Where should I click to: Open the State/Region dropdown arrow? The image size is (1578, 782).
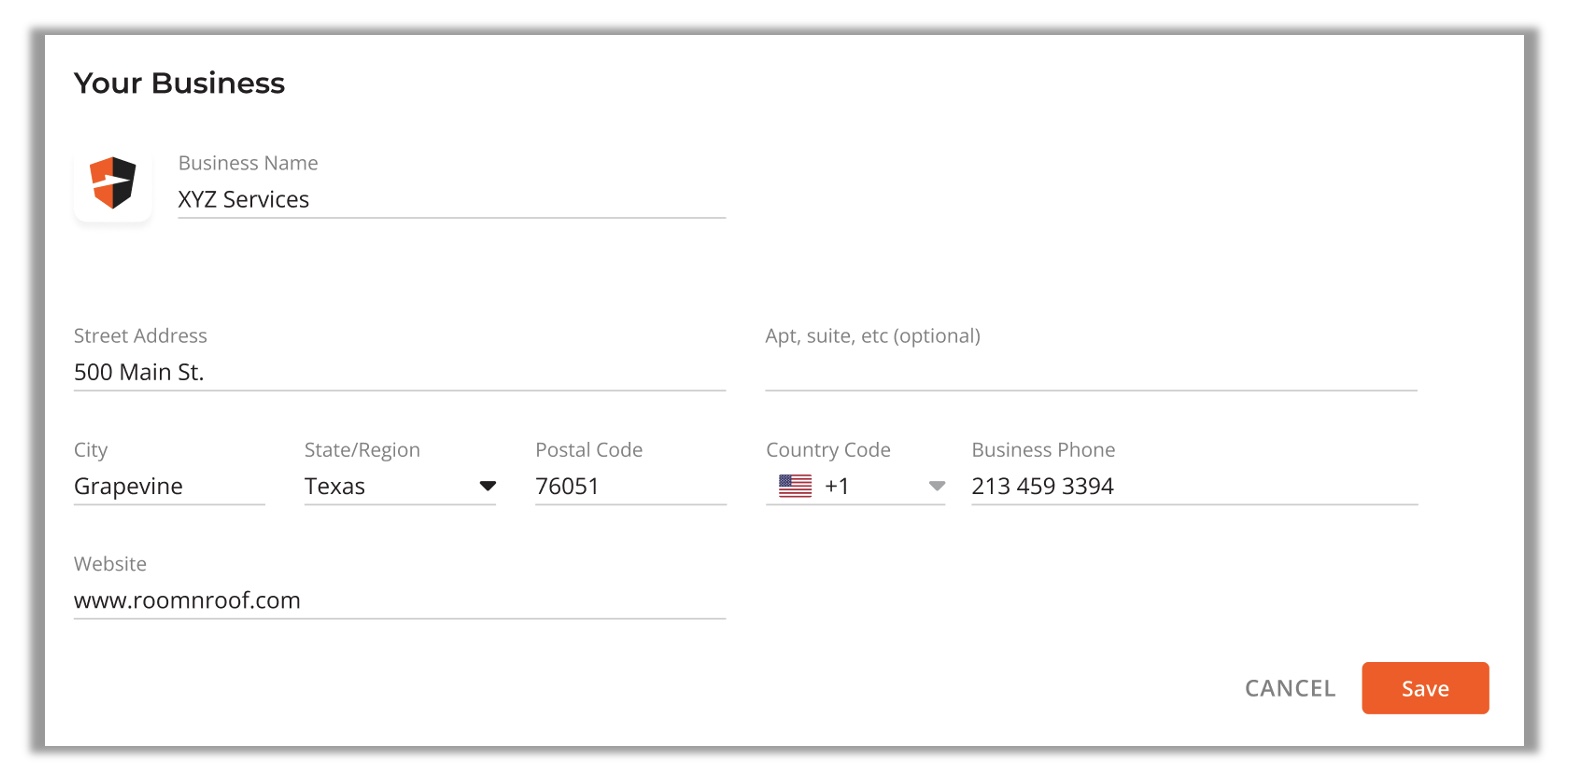[x=488, y=486]
